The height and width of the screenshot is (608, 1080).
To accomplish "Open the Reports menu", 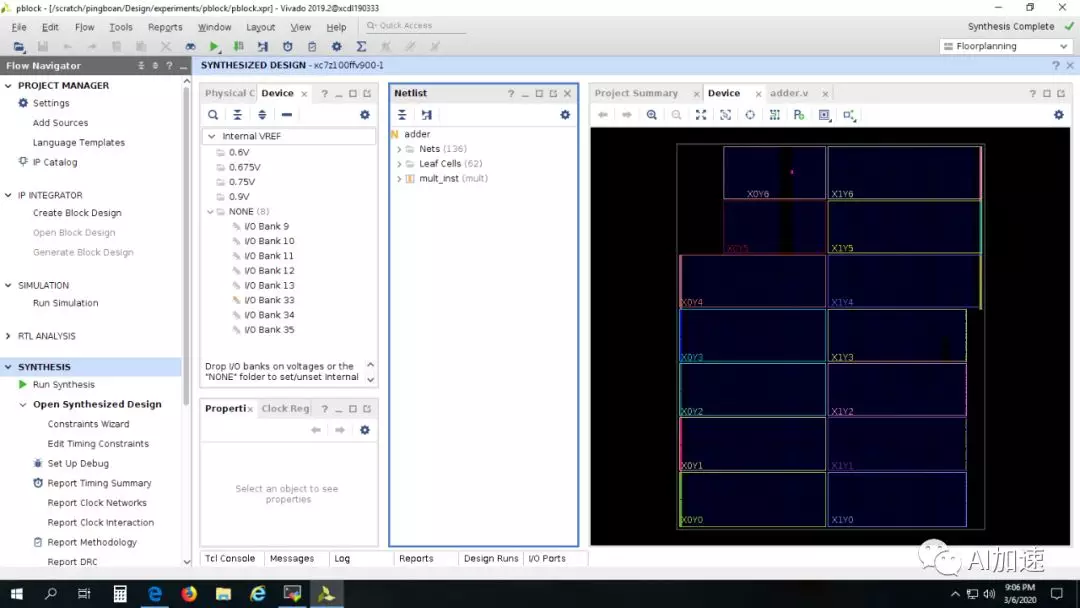I will 165,27.
